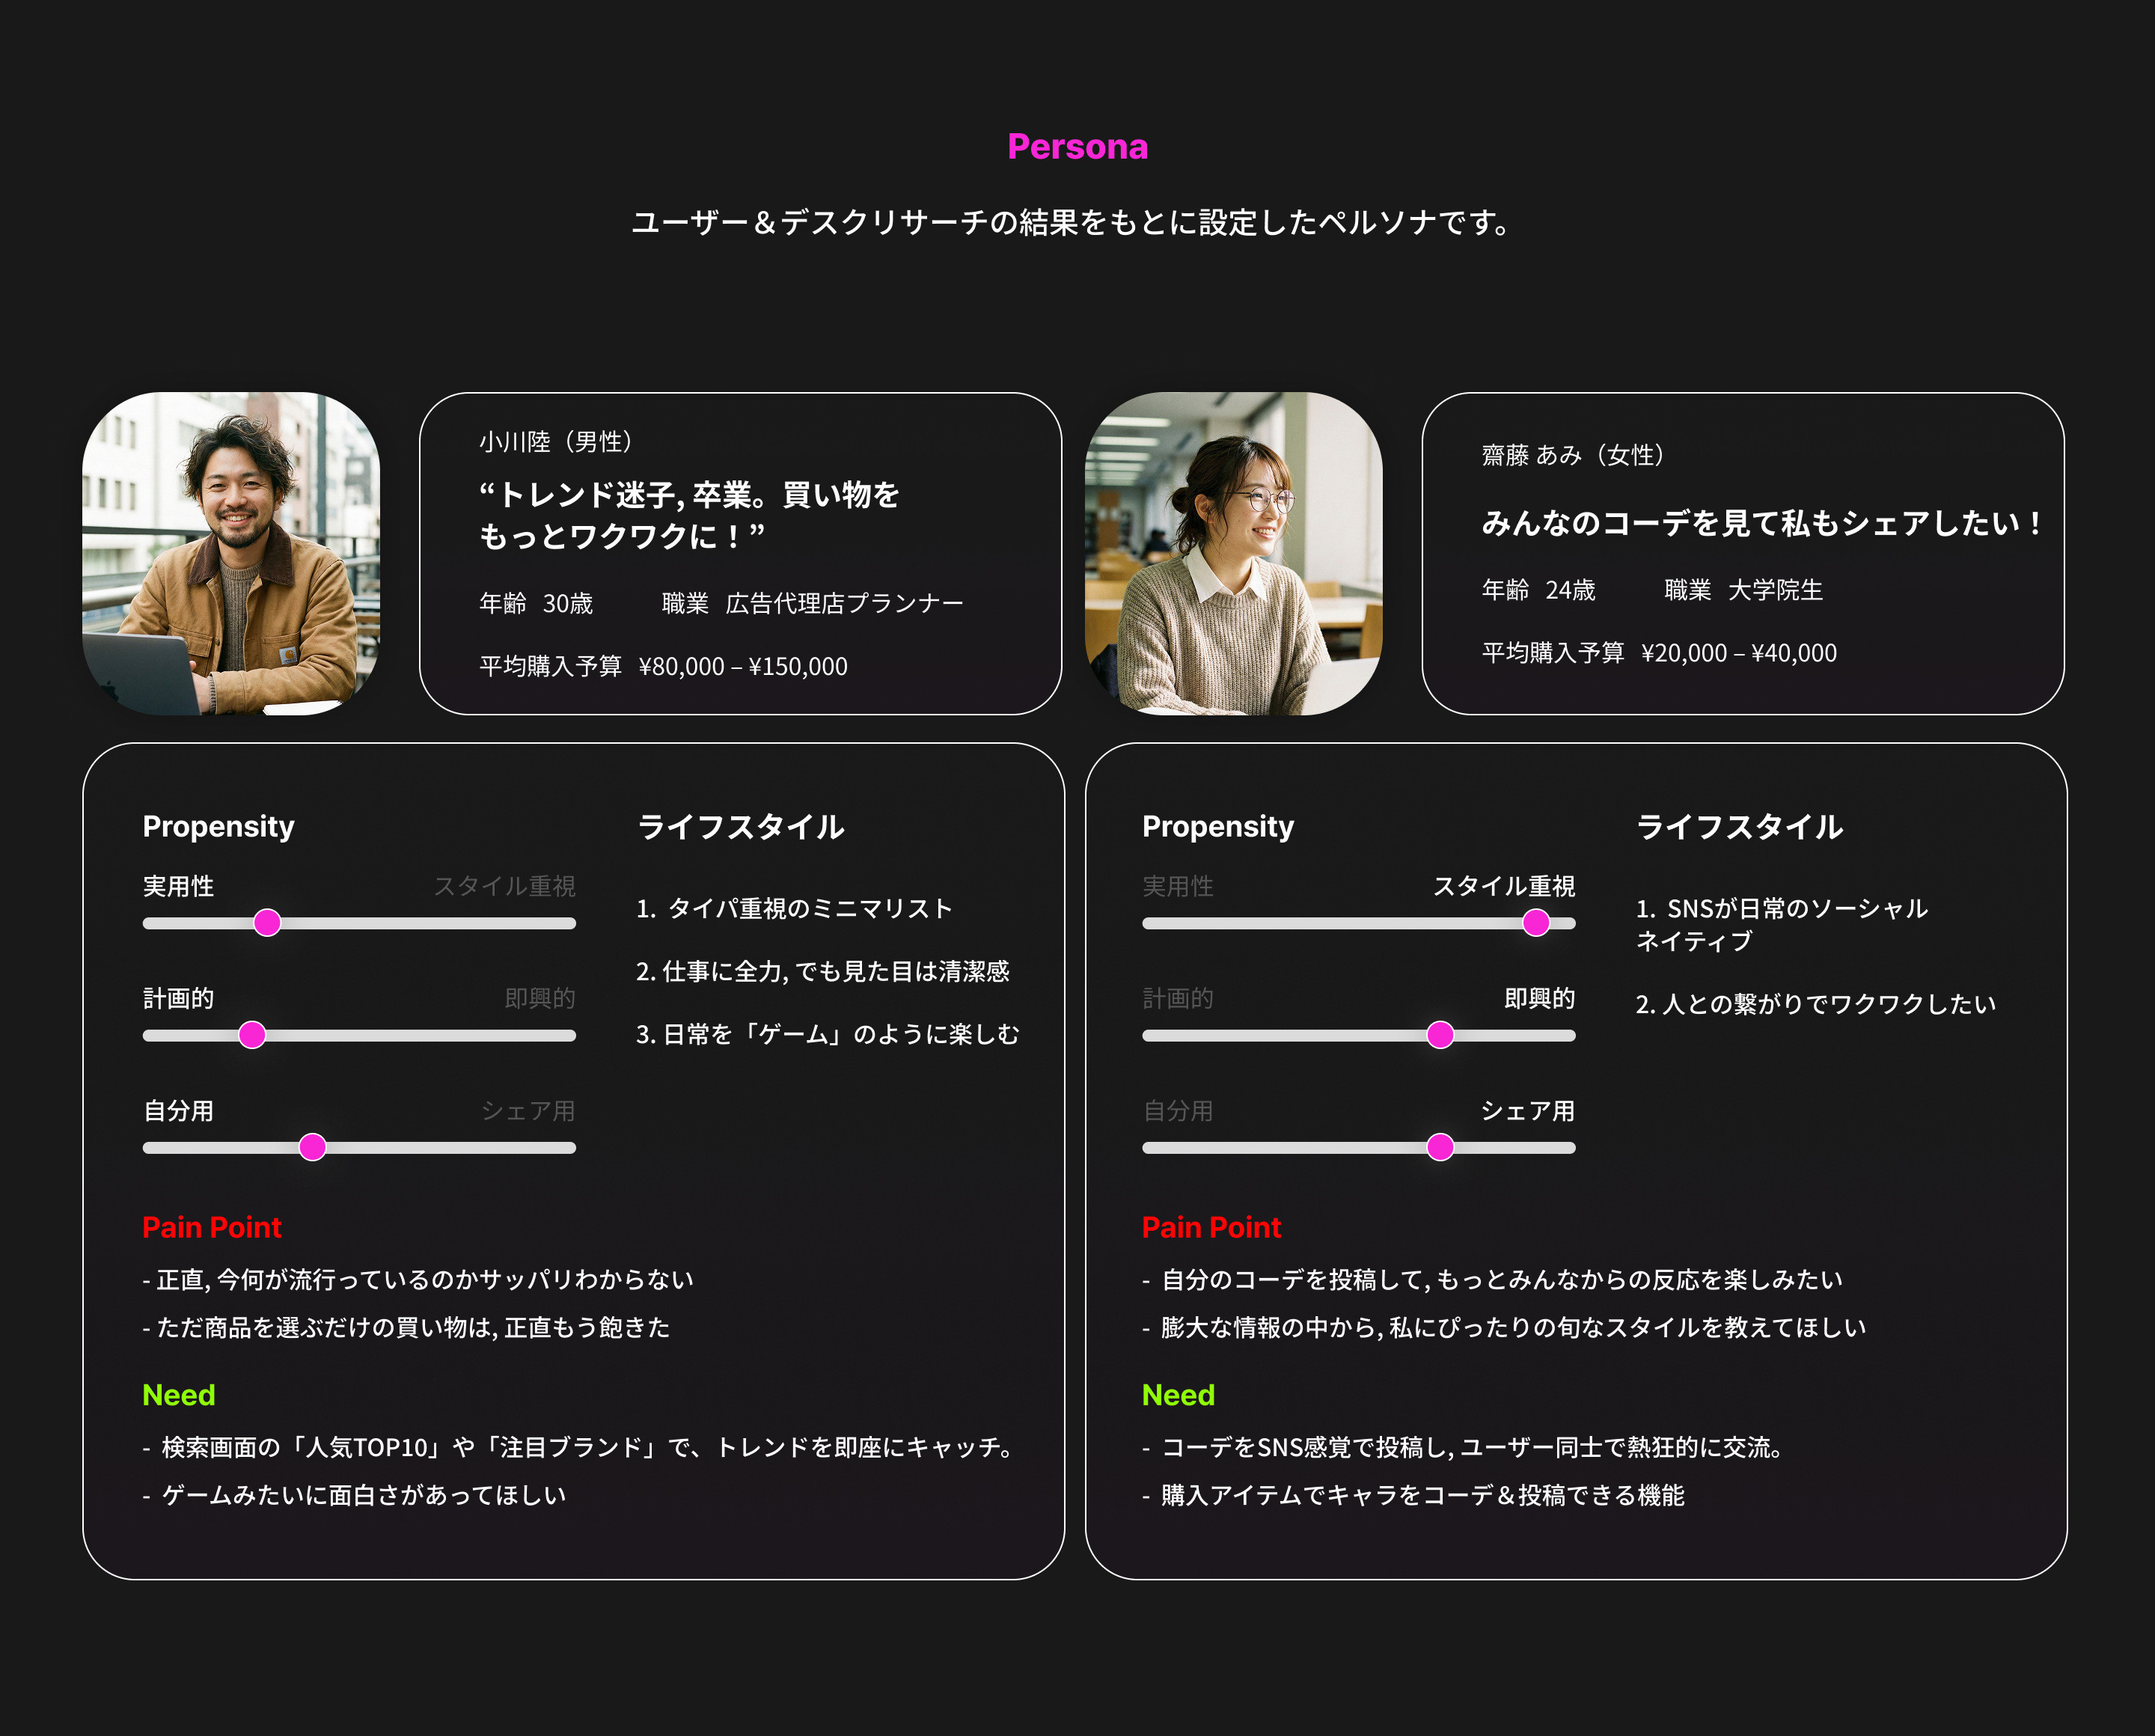
Task: Click the budget text ¥80,000 – ¥150,000
Action: (x=743, y=666)
